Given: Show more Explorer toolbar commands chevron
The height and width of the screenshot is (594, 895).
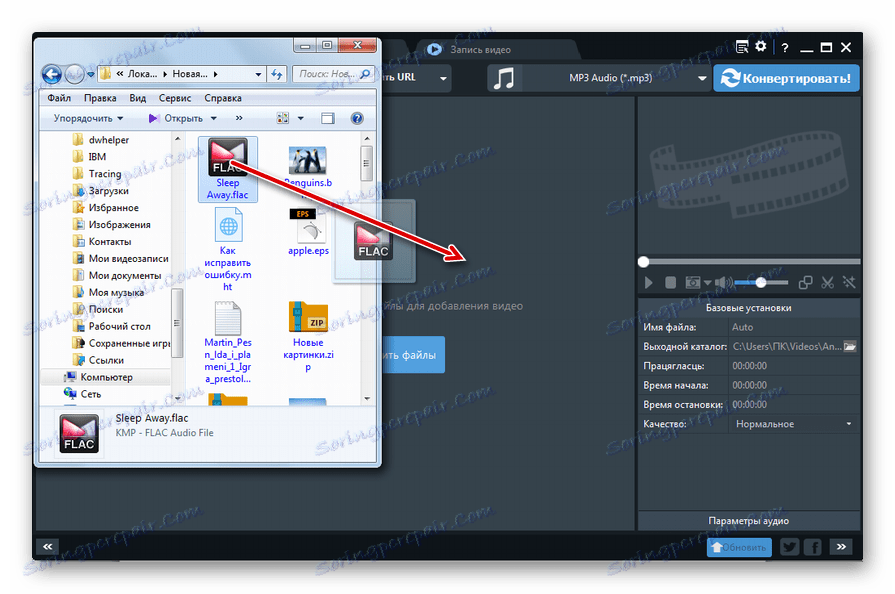Looking at the screenshot, I should (239, 118).
